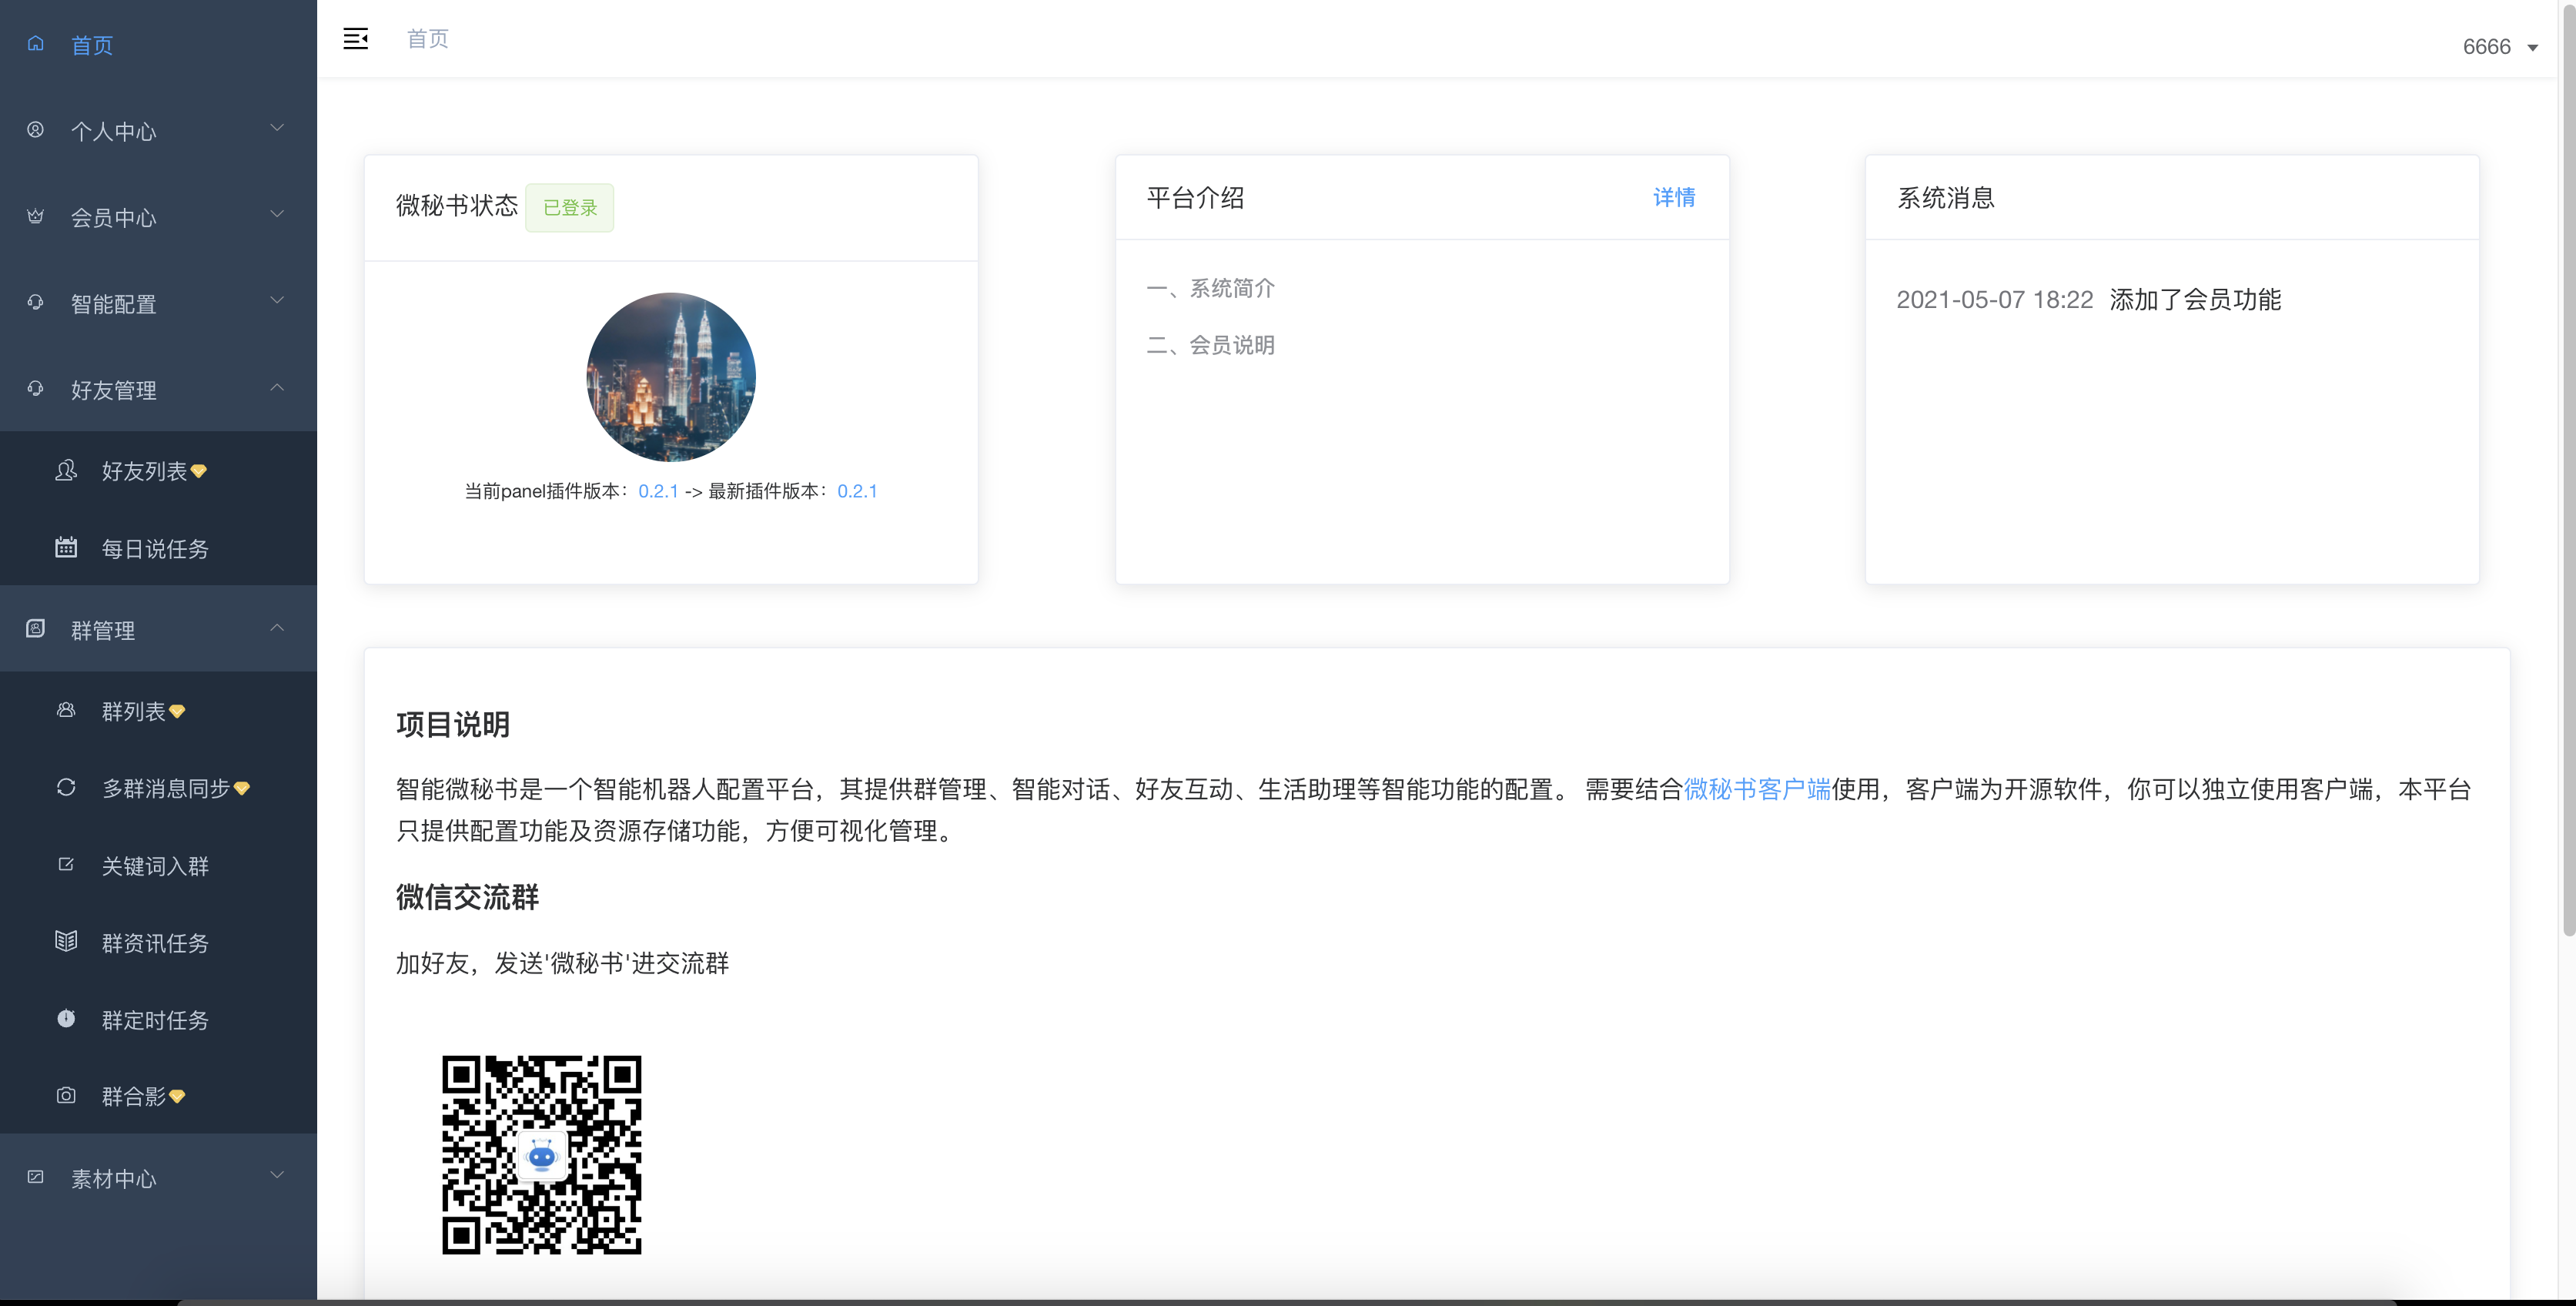The width and height of the screenshot is (2576, 1306).
Task: Click the city skyline avatar image
Action: point(670,377)
